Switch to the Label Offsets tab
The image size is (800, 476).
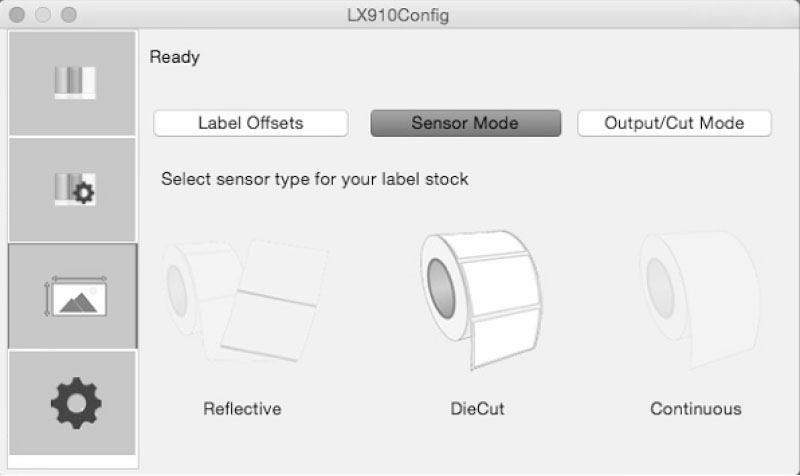pos(251,123)
